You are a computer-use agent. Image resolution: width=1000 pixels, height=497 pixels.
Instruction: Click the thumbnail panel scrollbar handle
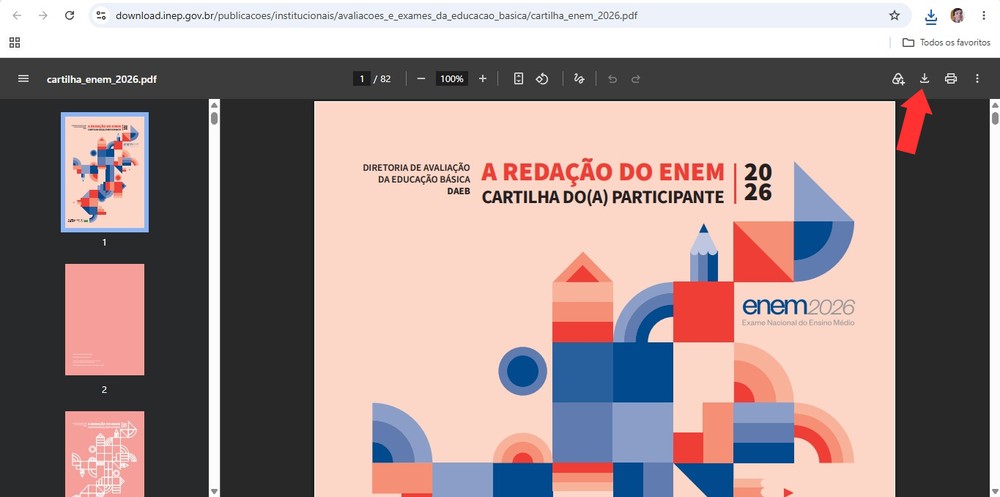tap(214, 118)
